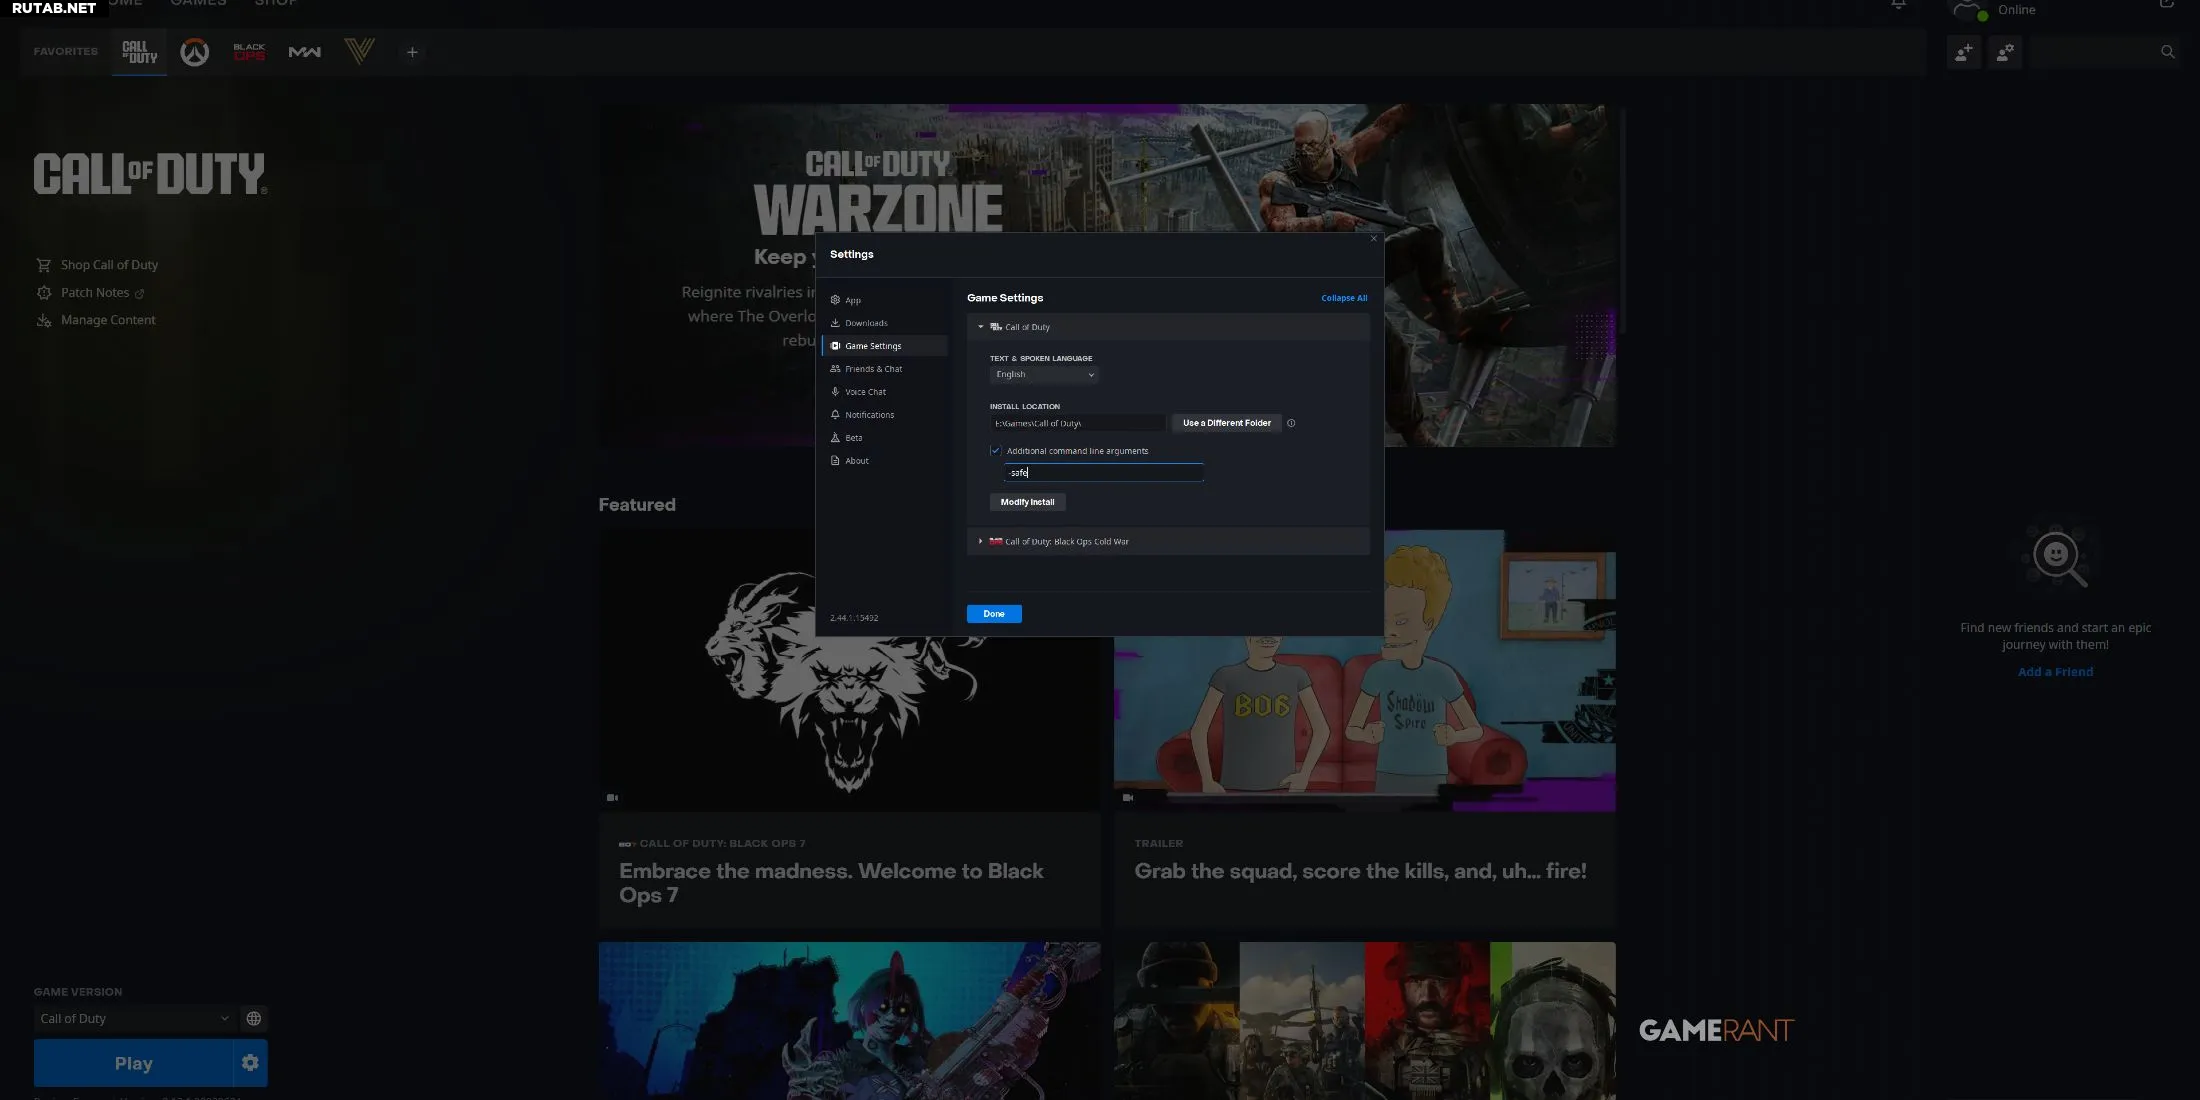Click the install location path field
Image resolution: width=2200 pixels, height=1100 pixels.
pyautogui.click(x=1078, y=423)
